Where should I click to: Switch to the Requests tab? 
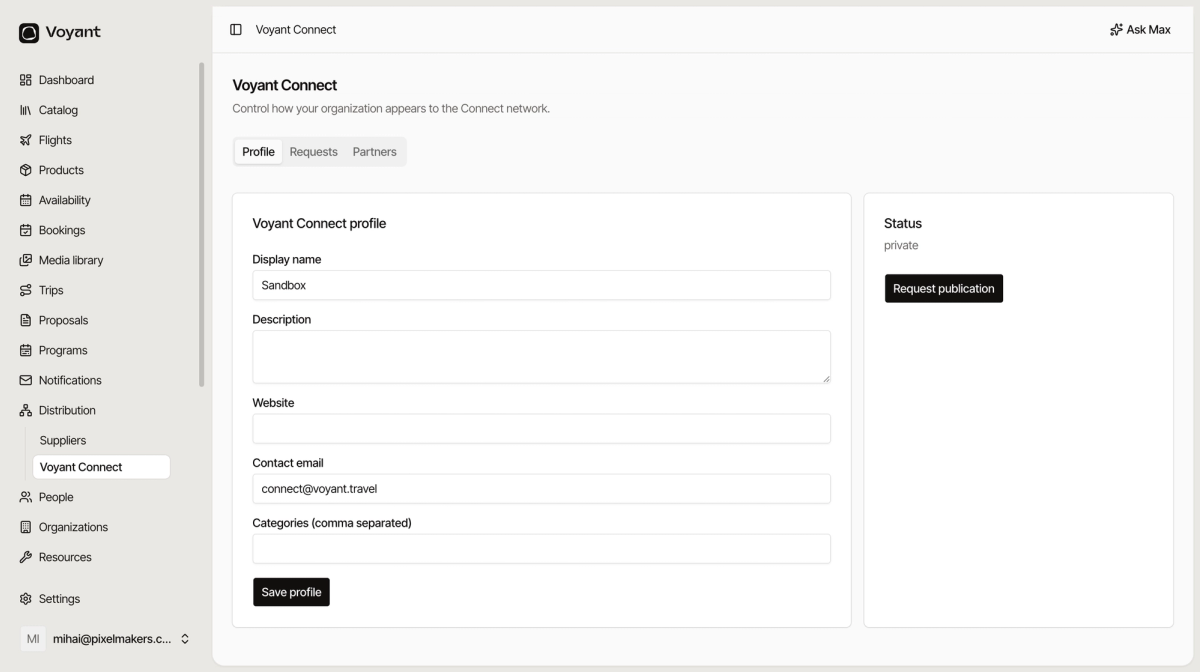point(314,152)
